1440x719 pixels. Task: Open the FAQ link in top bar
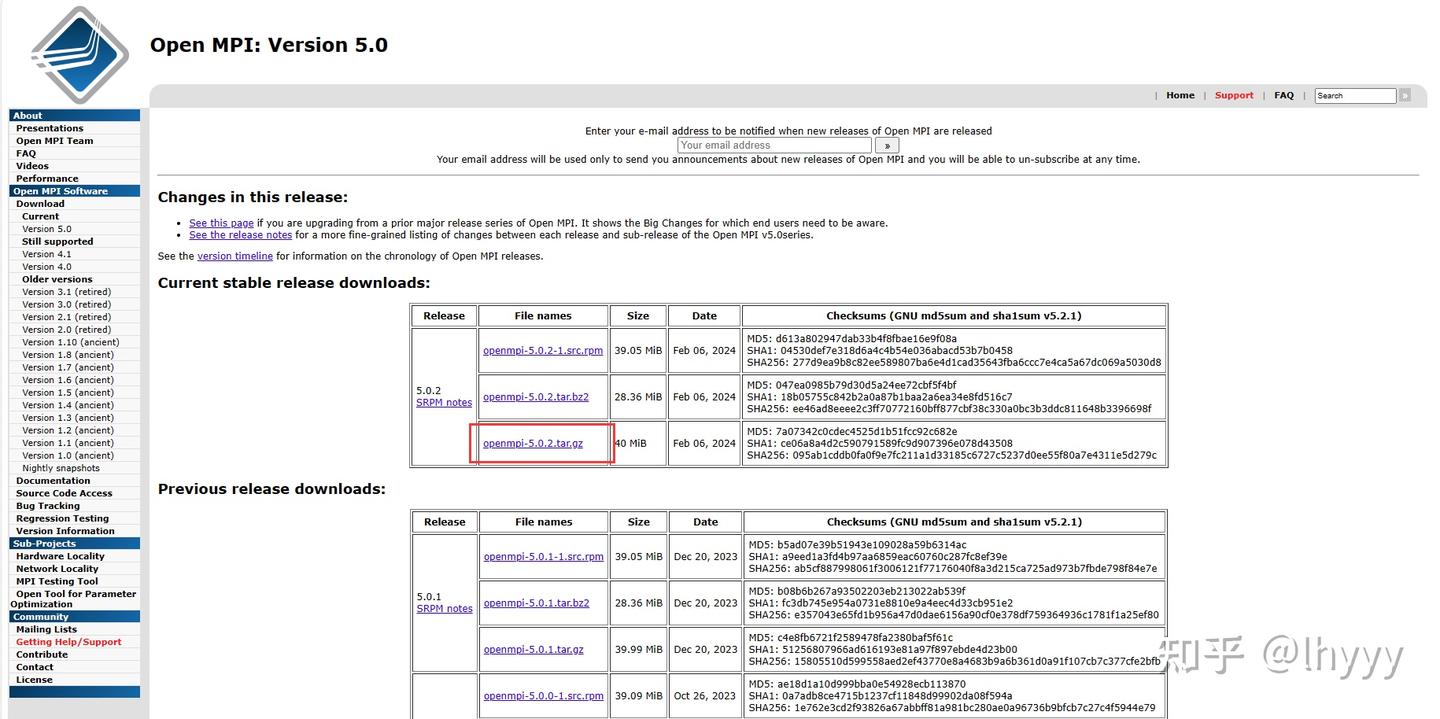click(1284, 96)
